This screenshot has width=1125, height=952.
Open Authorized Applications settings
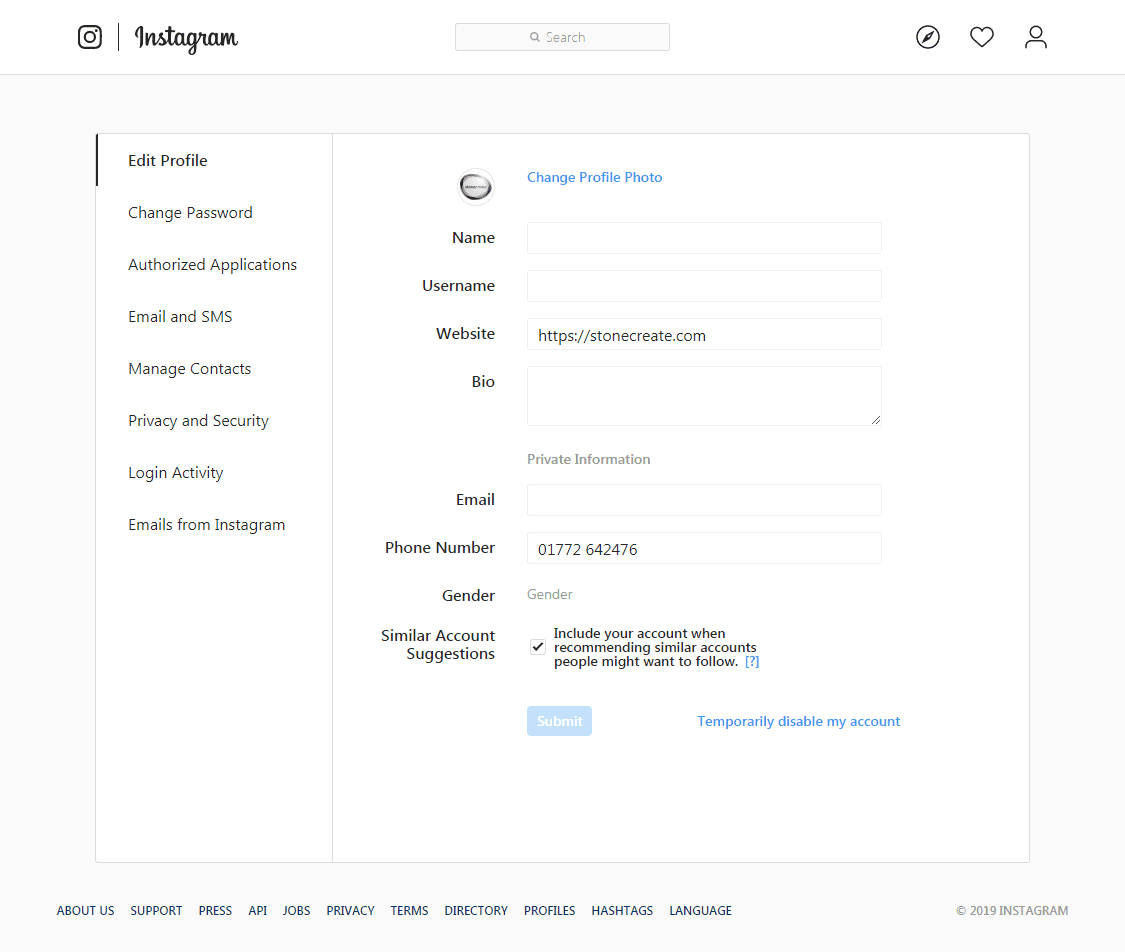click(x=212, y=265)
